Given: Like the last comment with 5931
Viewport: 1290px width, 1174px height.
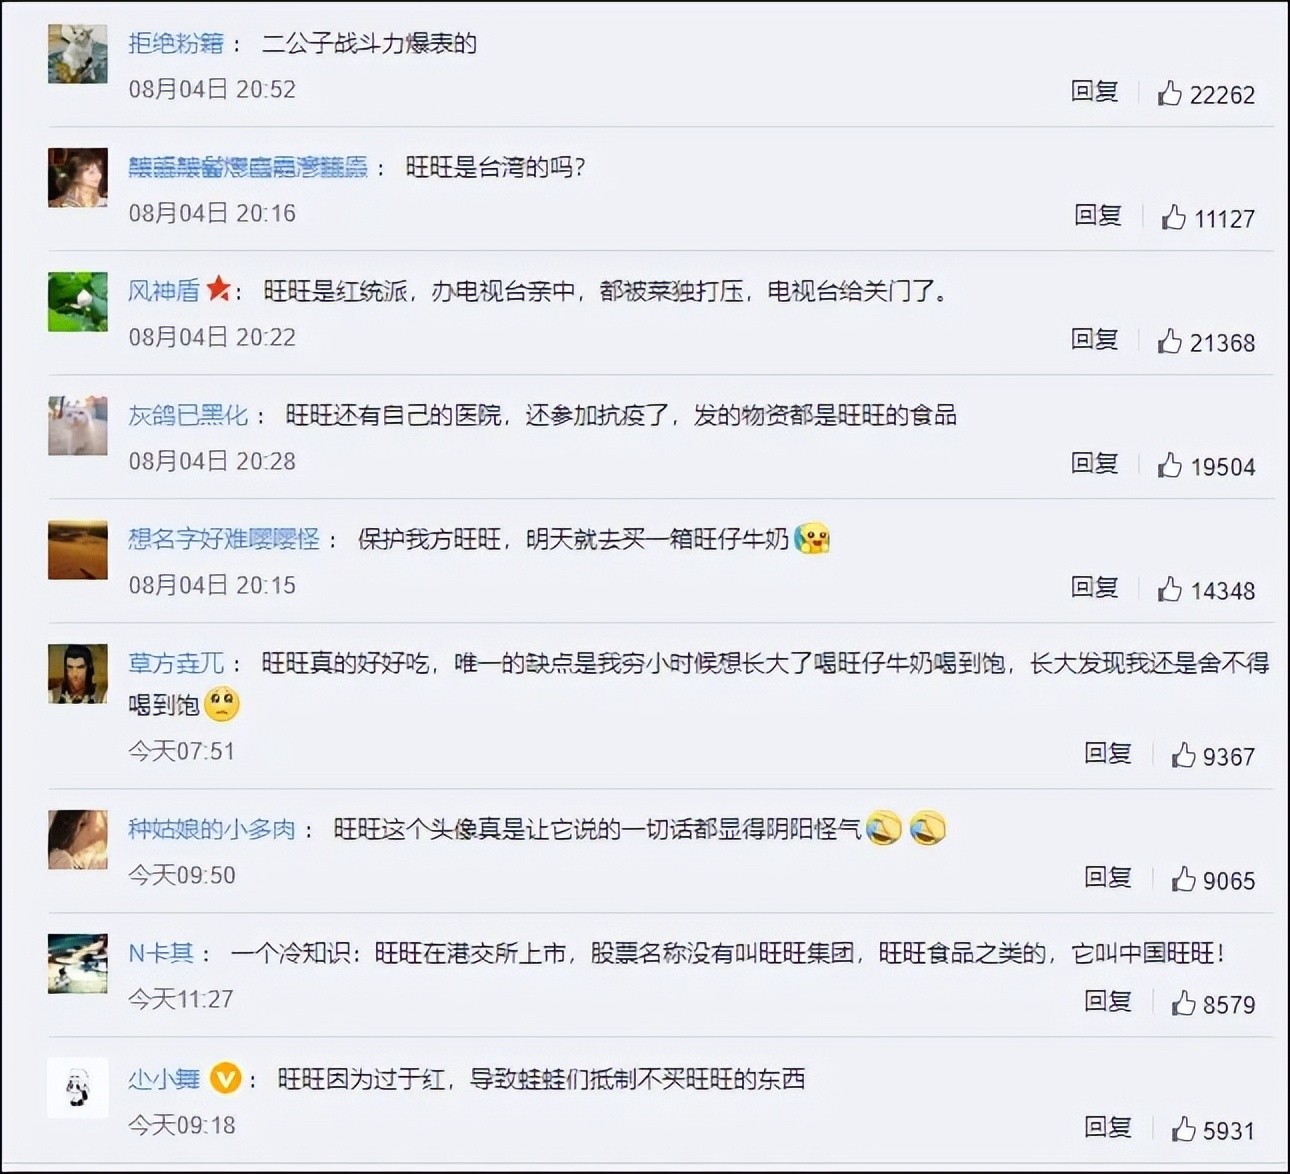Looking at the screenshot, I should pyautogui.click(x=1183, y=1129).
